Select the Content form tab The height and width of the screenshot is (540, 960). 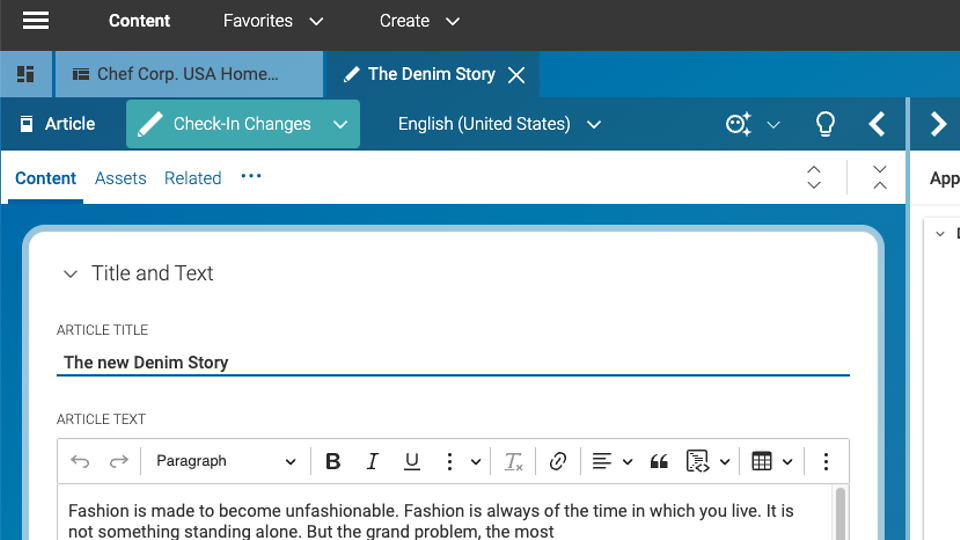point(46,178)
